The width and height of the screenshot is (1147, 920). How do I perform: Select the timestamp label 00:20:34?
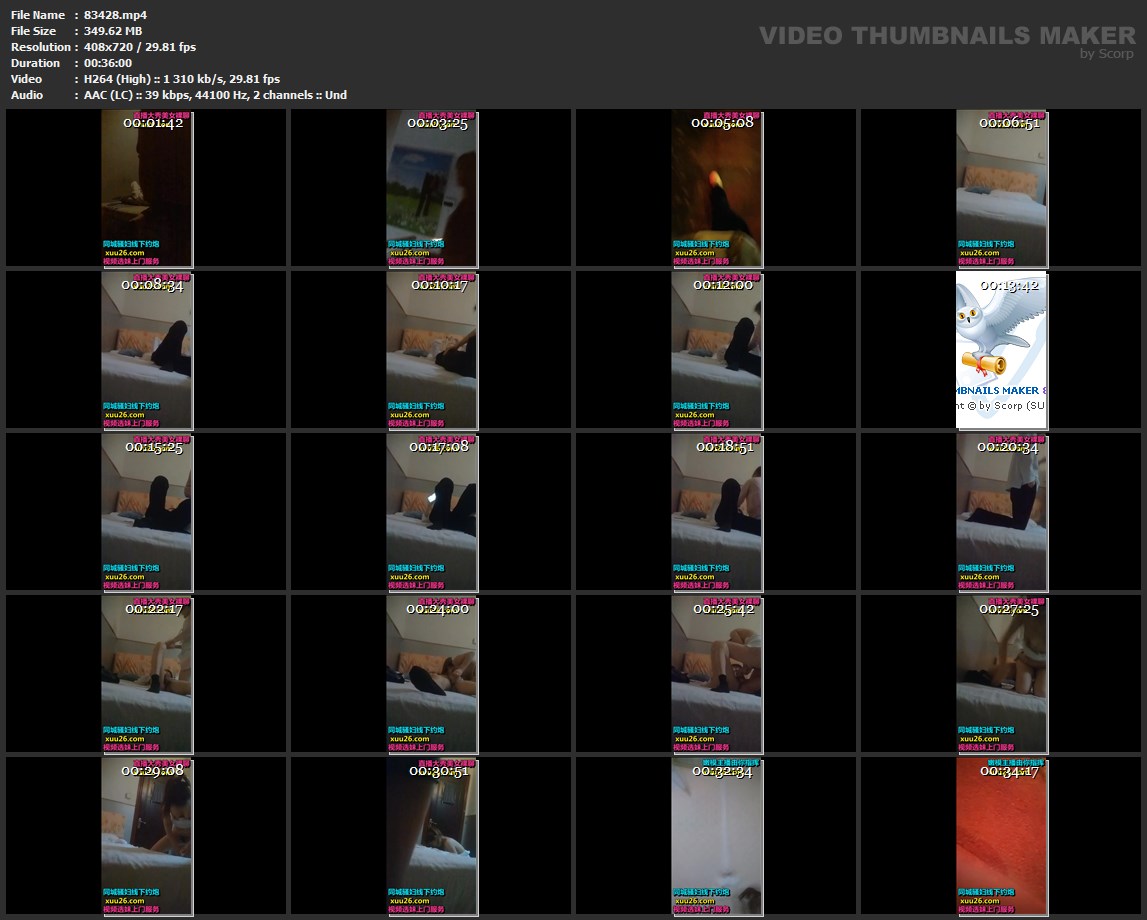(1008, 447)
